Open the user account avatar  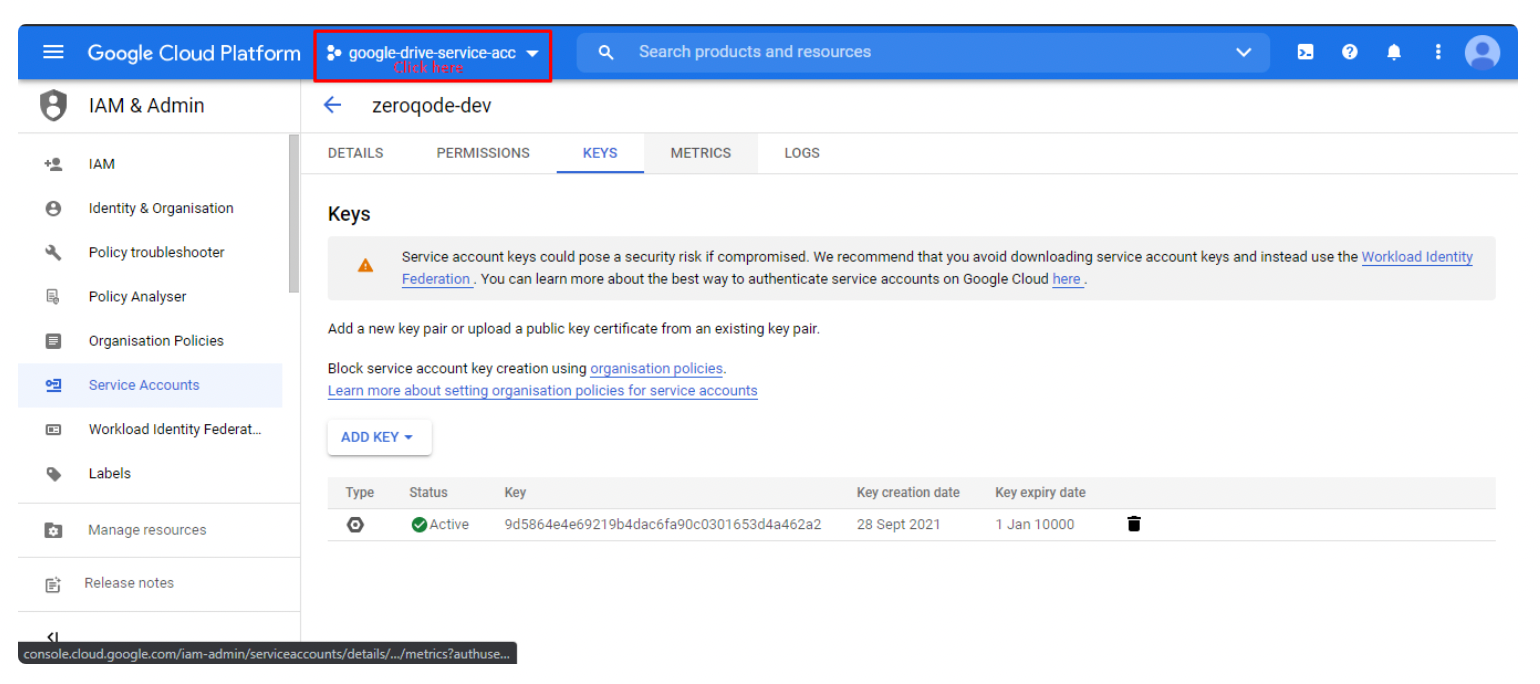(x=1482, y=52)
